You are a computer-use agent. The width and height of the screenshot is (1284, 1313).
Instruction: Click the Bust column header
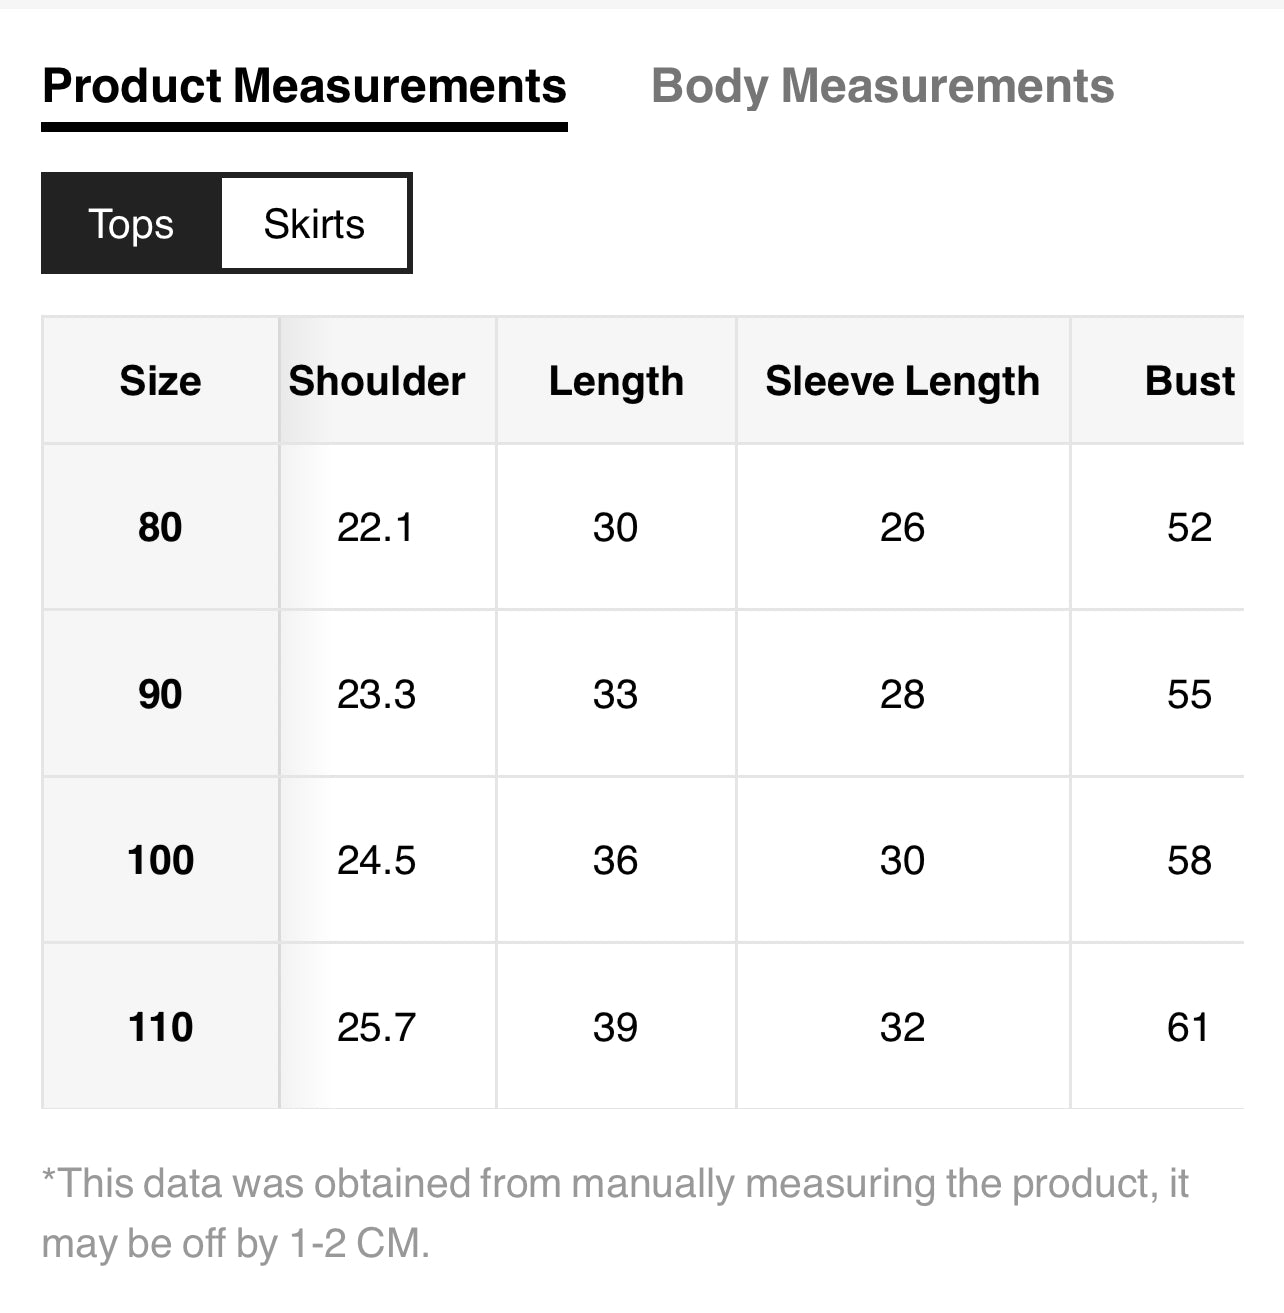tap(1189, 381)
